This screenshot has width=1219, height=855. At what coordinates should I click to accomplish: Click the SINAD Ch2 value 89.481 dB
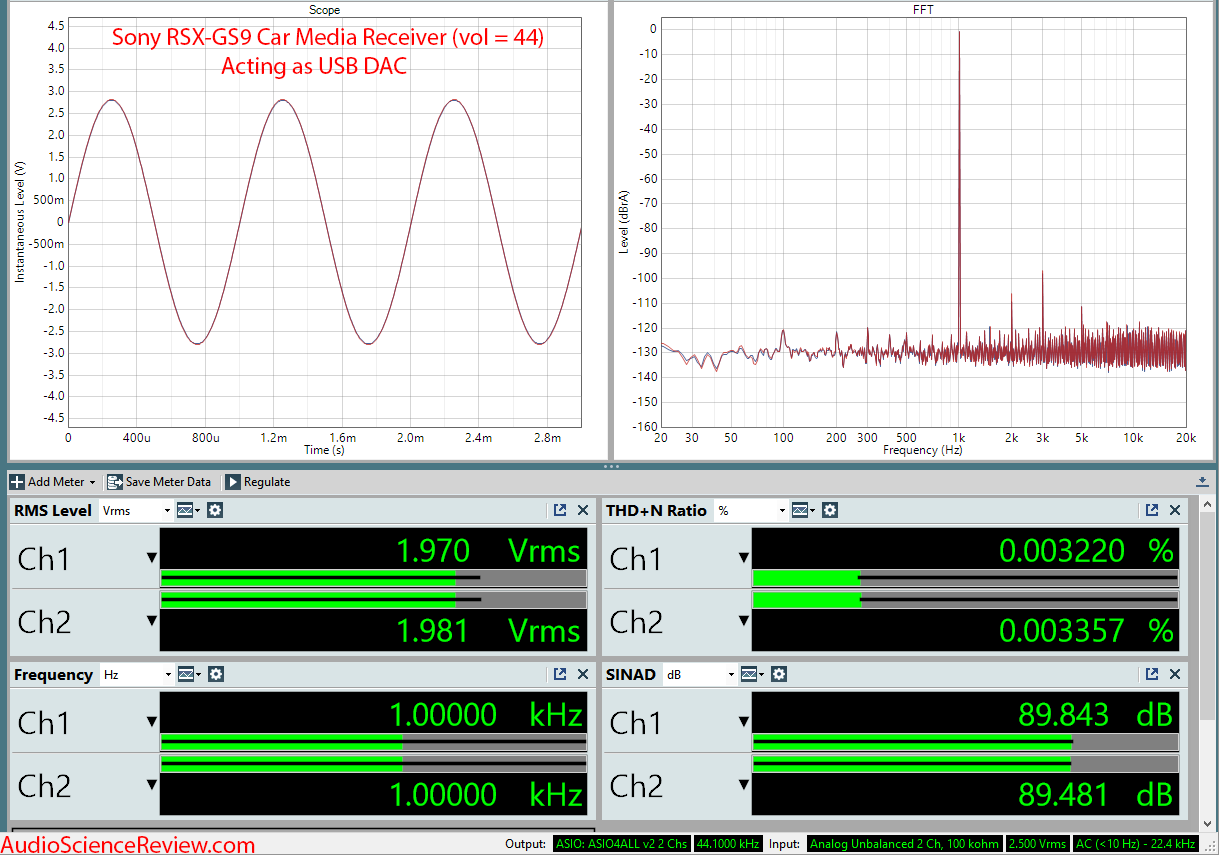[x=1095, y=794]
